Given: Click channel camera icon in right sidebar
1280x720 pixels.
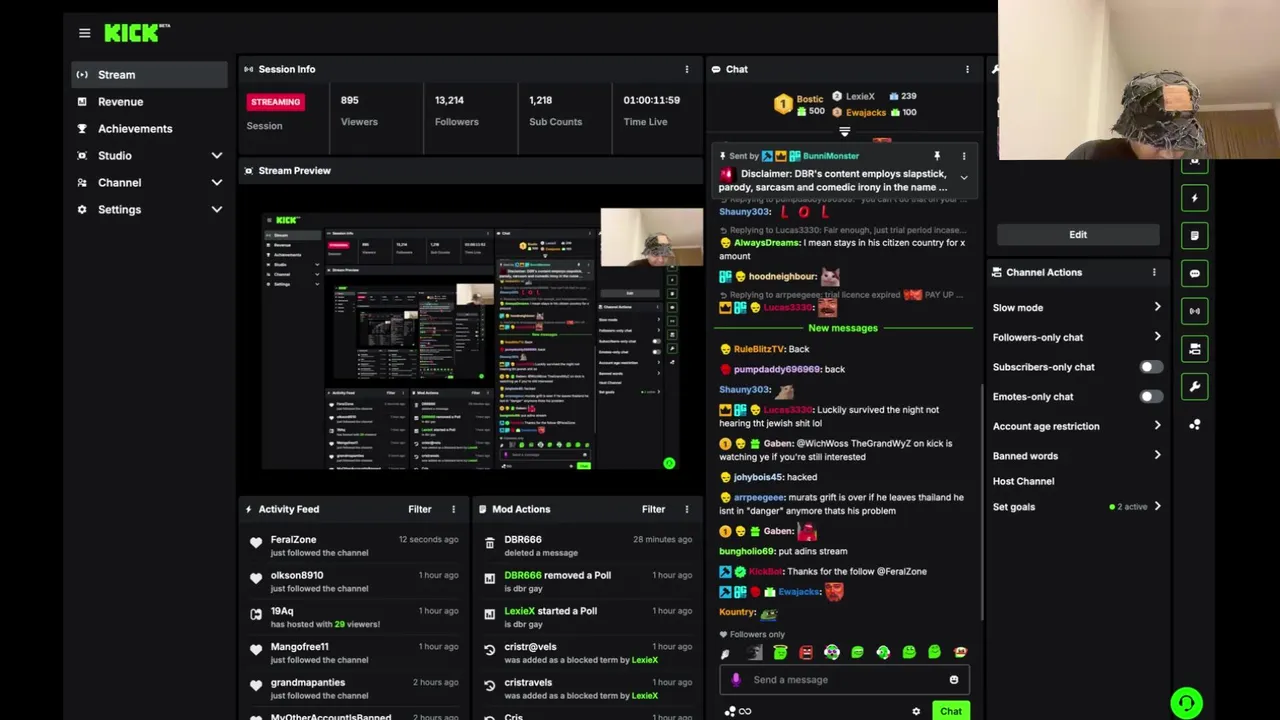Looking at the screenshot, I should [1194, 348].
